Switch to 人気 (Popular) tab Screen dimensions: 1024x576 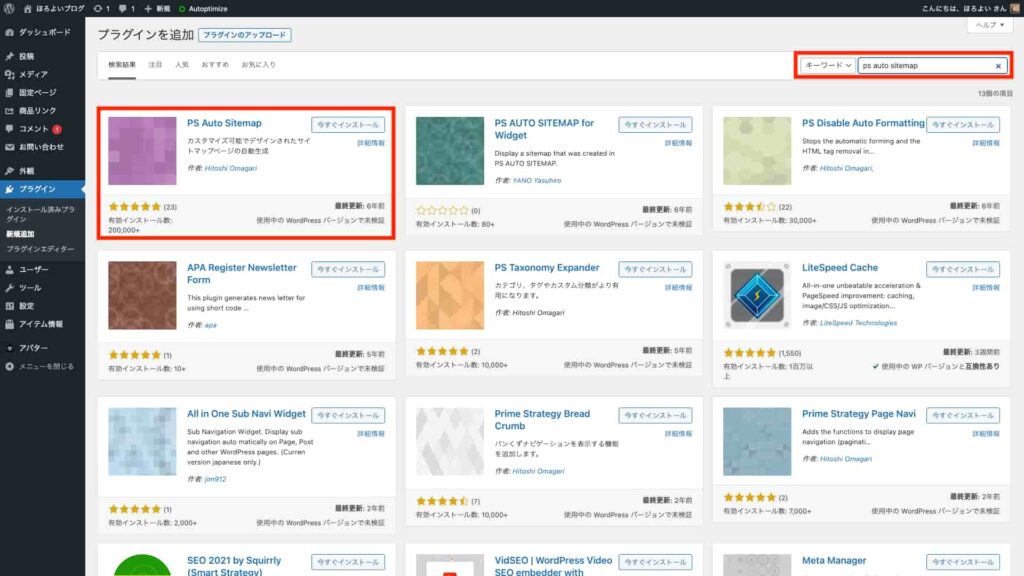(182, 65)
